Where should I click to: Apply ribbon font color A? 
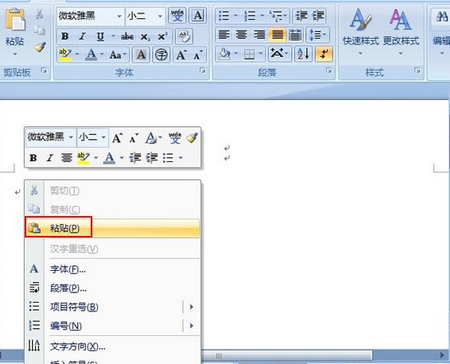(x=91, y=54)
